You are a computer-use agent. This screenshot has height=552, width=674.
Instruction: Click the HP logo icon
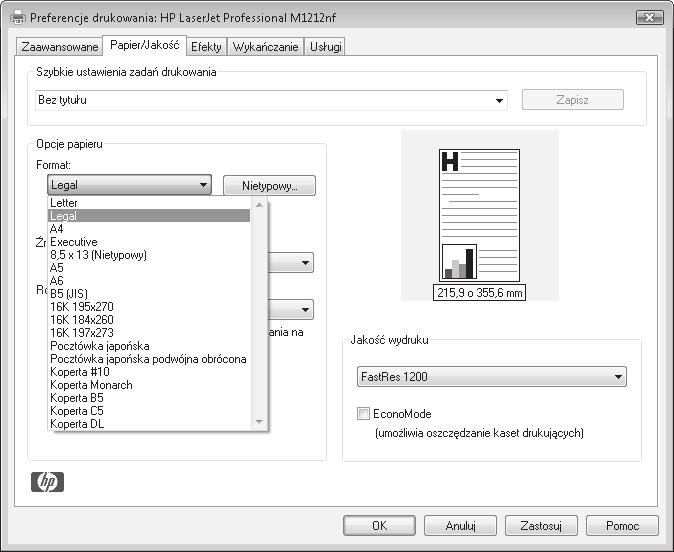pos(47,482)
